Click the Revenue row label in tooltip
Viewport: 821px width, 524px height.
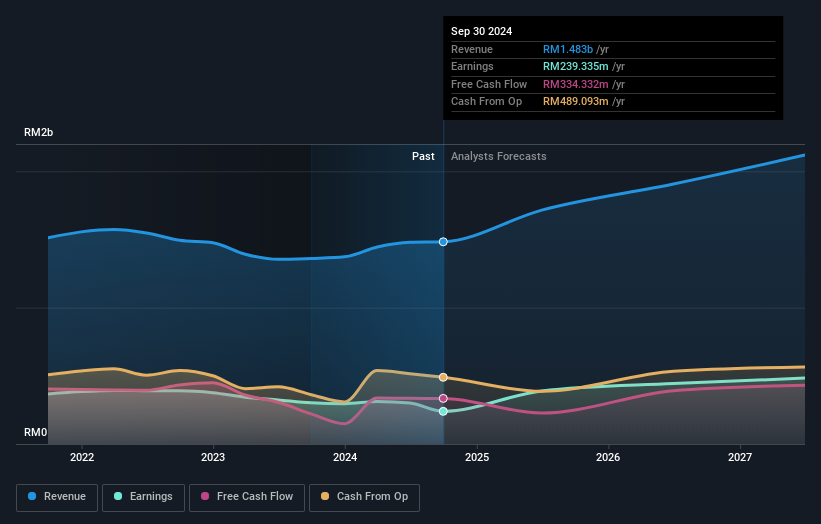[472, 49]
